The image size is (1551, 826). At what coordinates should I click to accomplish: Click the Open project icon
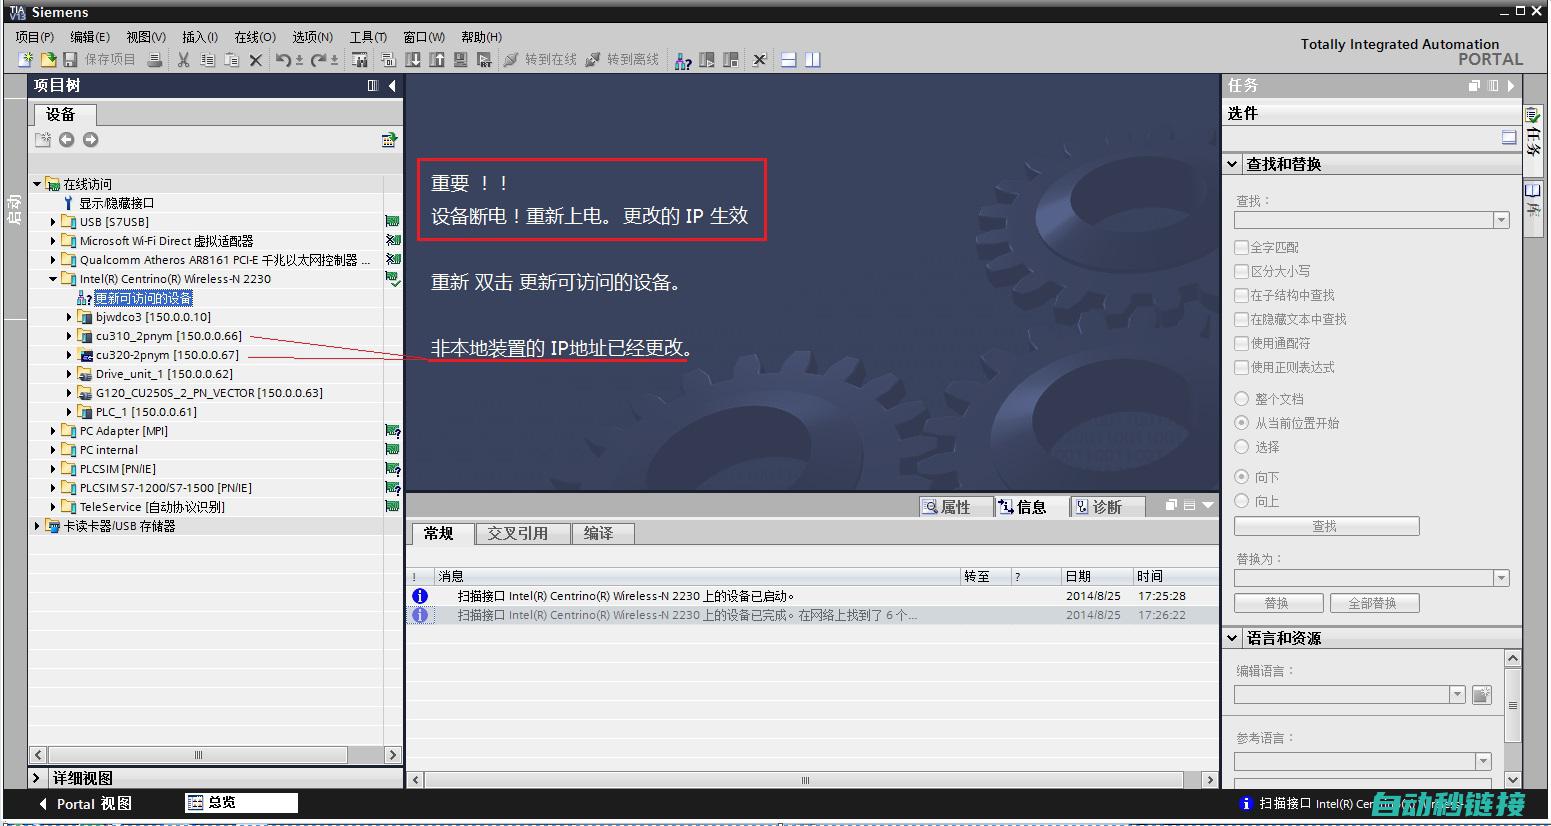pyautogui.click(x=47, y=60)
